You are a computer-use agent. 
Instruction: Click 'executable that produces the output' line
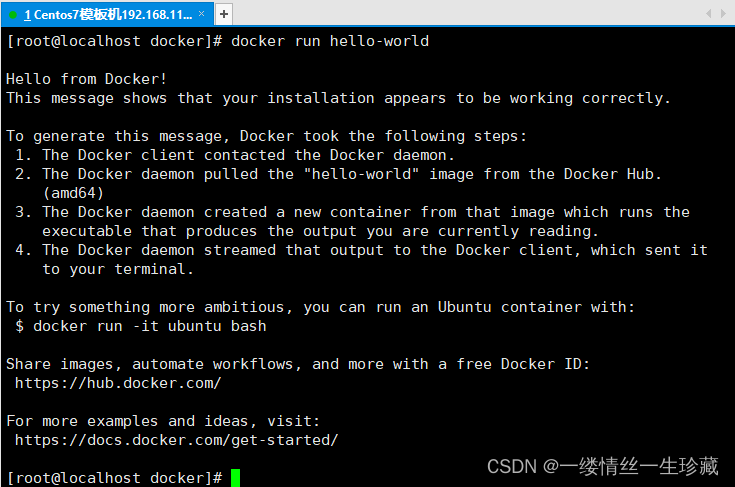(321, 231)
